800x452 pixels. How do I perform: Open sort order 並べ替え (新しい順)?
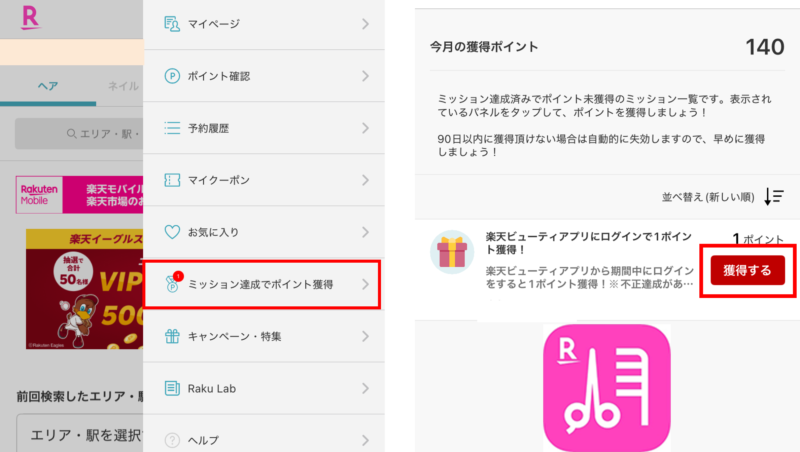[722, 197]
